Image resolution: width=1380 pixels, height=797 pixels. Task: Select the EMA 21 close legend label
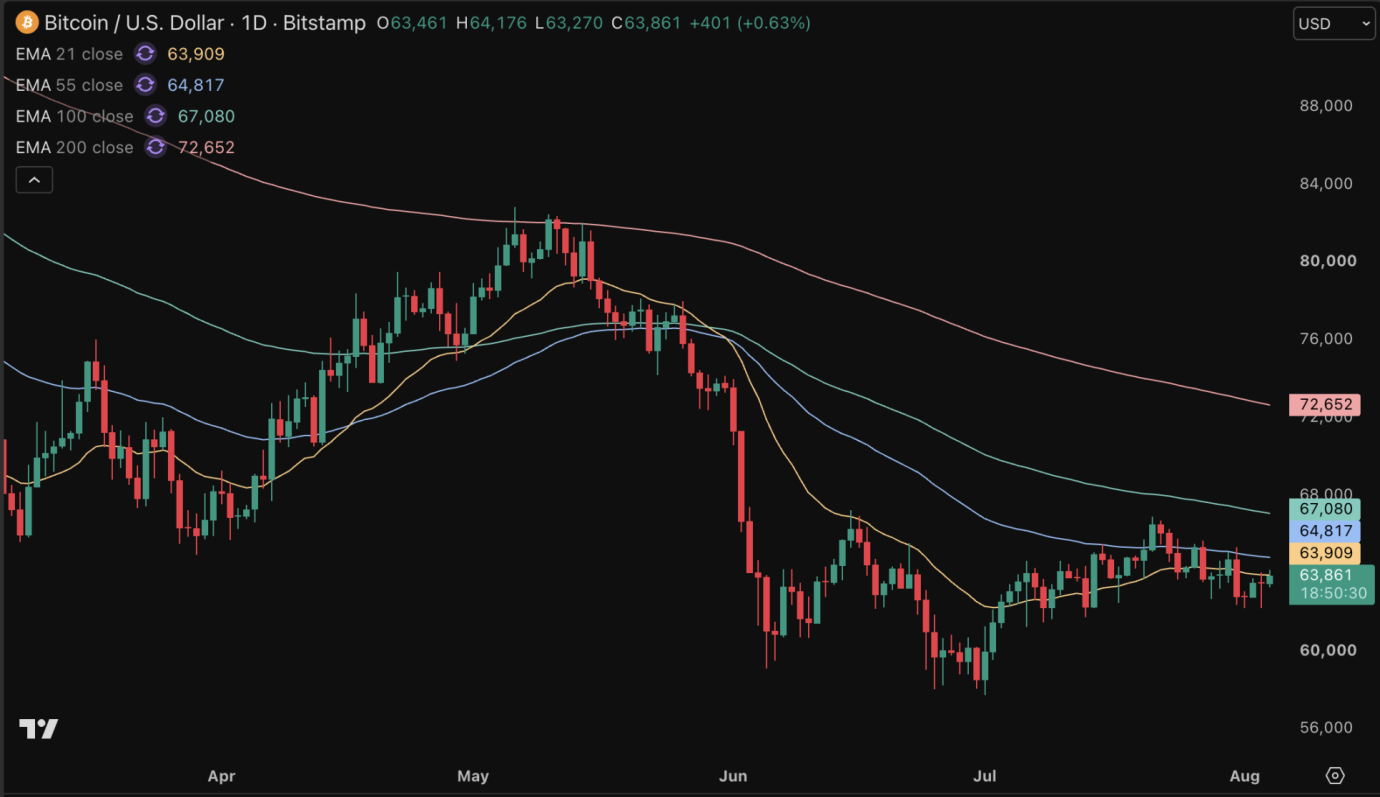coord(69,54)
